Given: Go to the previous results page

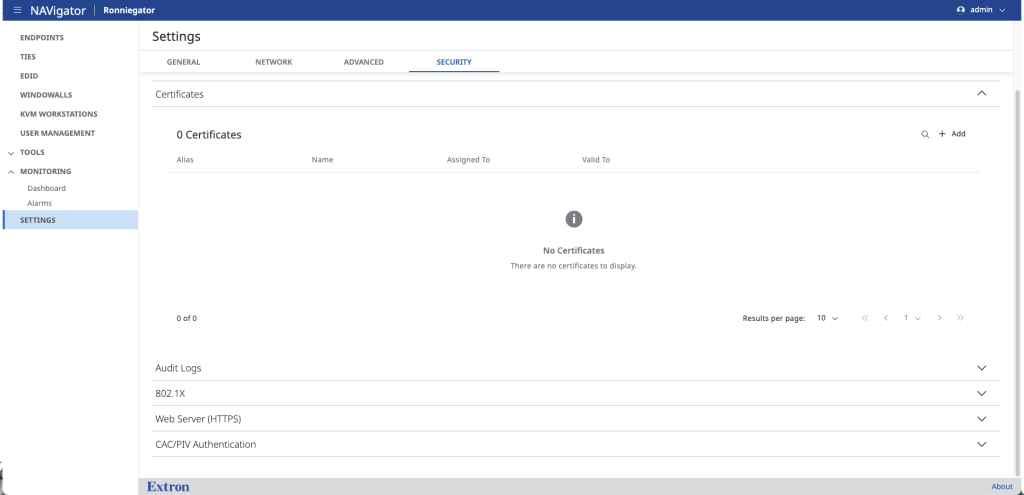Looking at the screenshot, I should pyautogui.click(x=886, y=318).
